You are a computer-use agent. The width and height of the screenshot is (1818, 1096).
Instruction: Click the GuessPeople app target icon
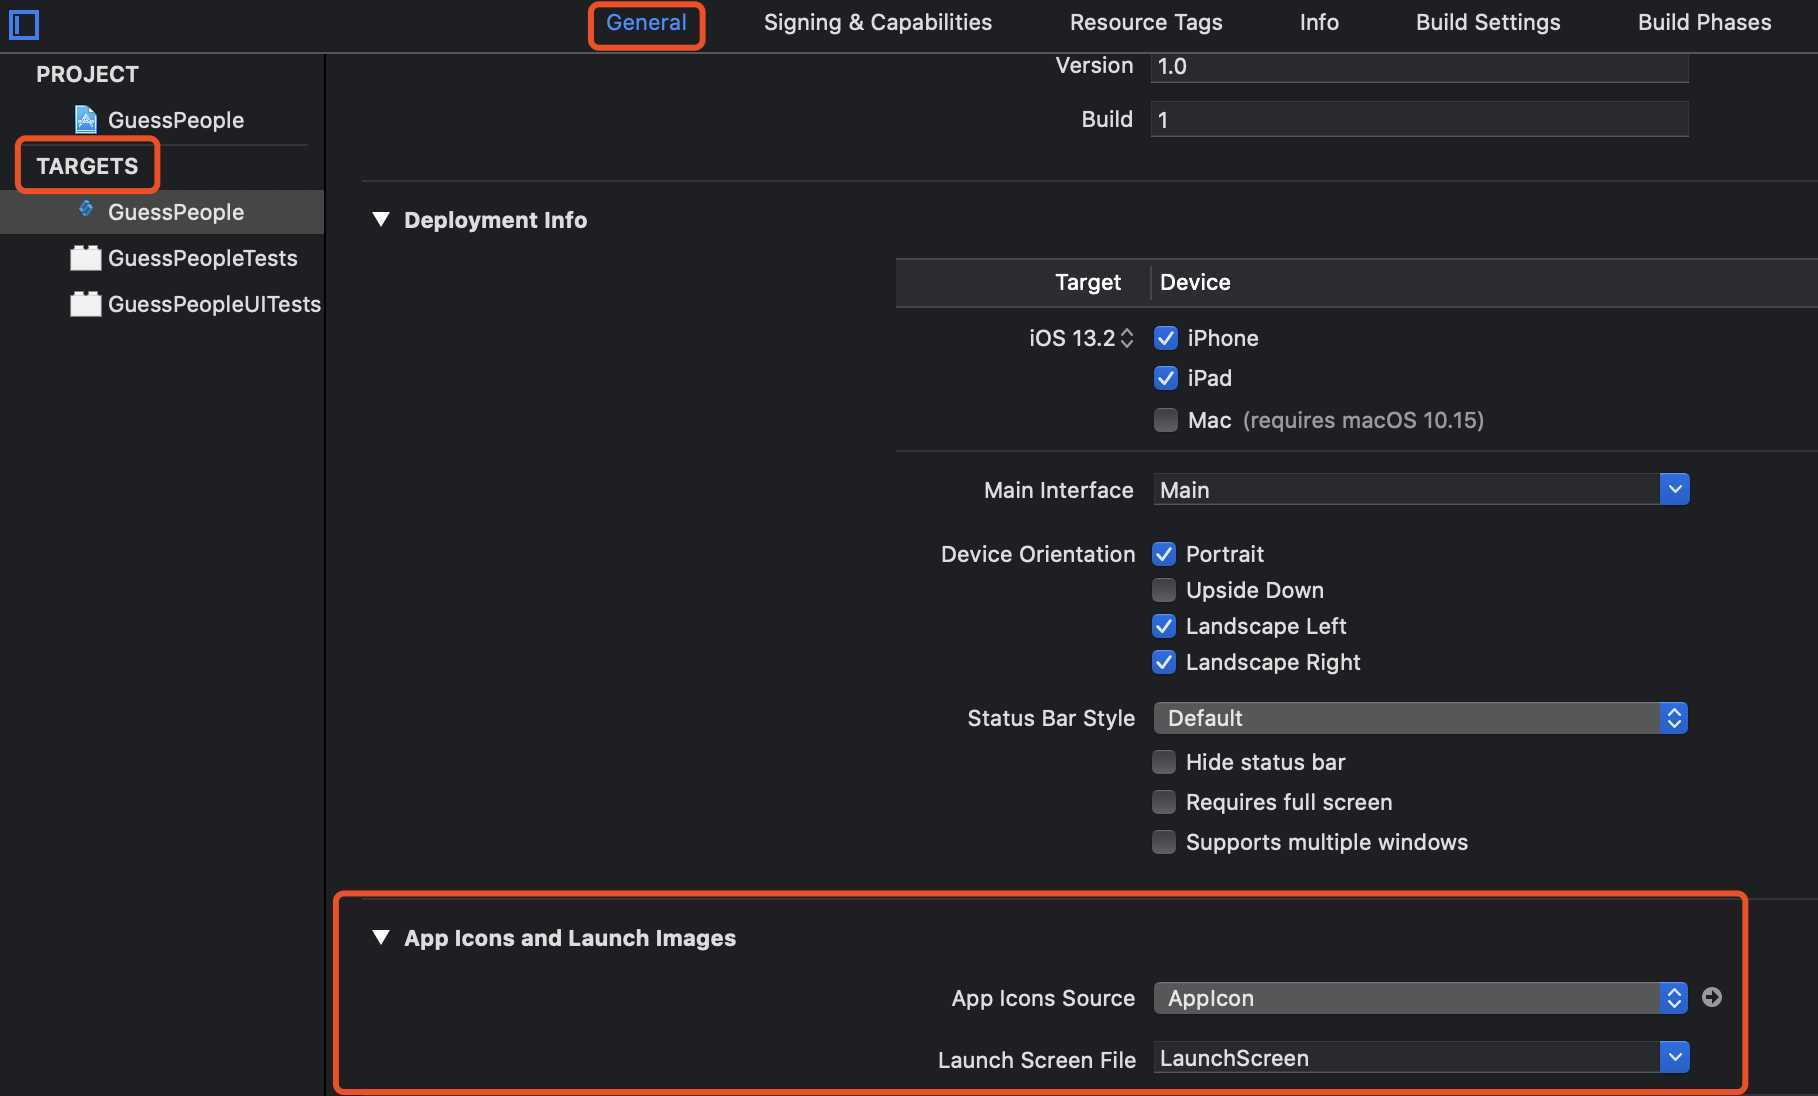(86, 209)
